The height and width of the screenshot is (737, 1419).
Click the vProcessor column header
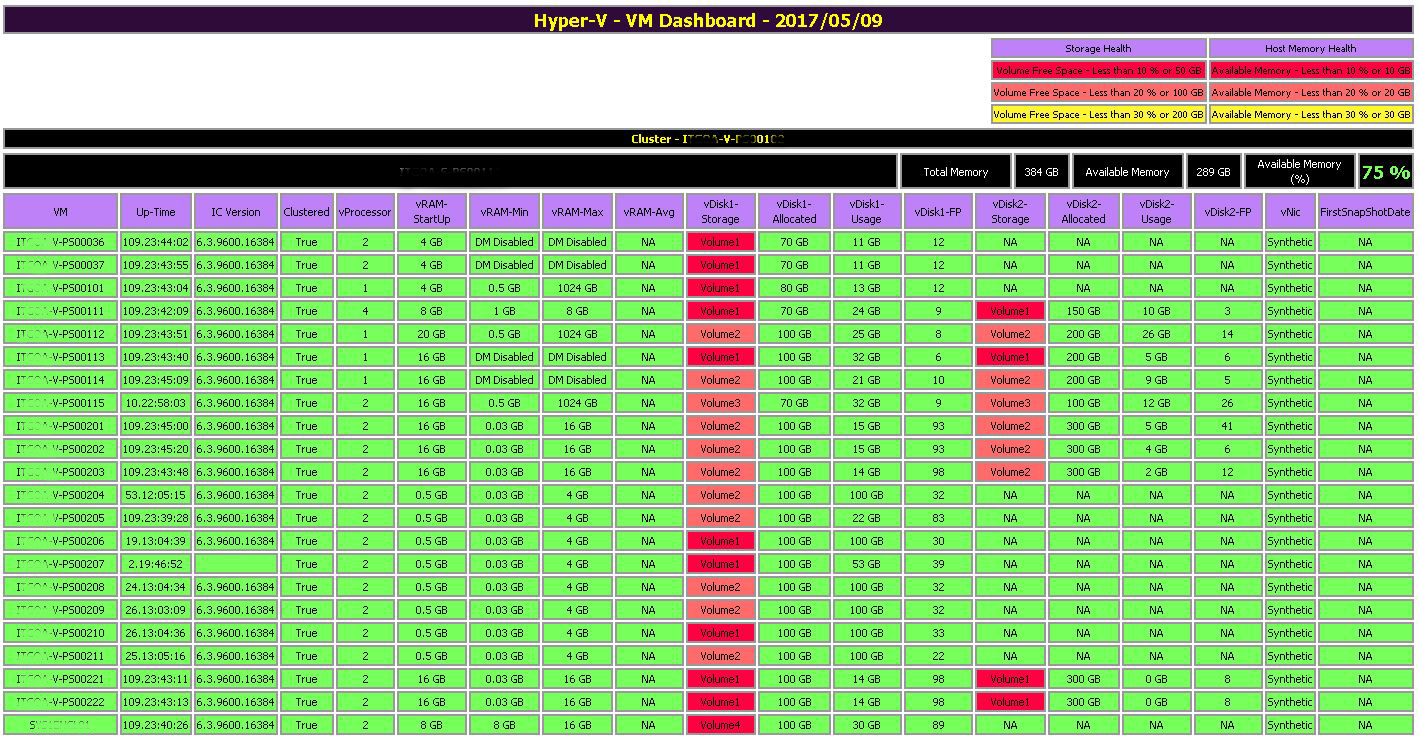click(x=365, y=212)
